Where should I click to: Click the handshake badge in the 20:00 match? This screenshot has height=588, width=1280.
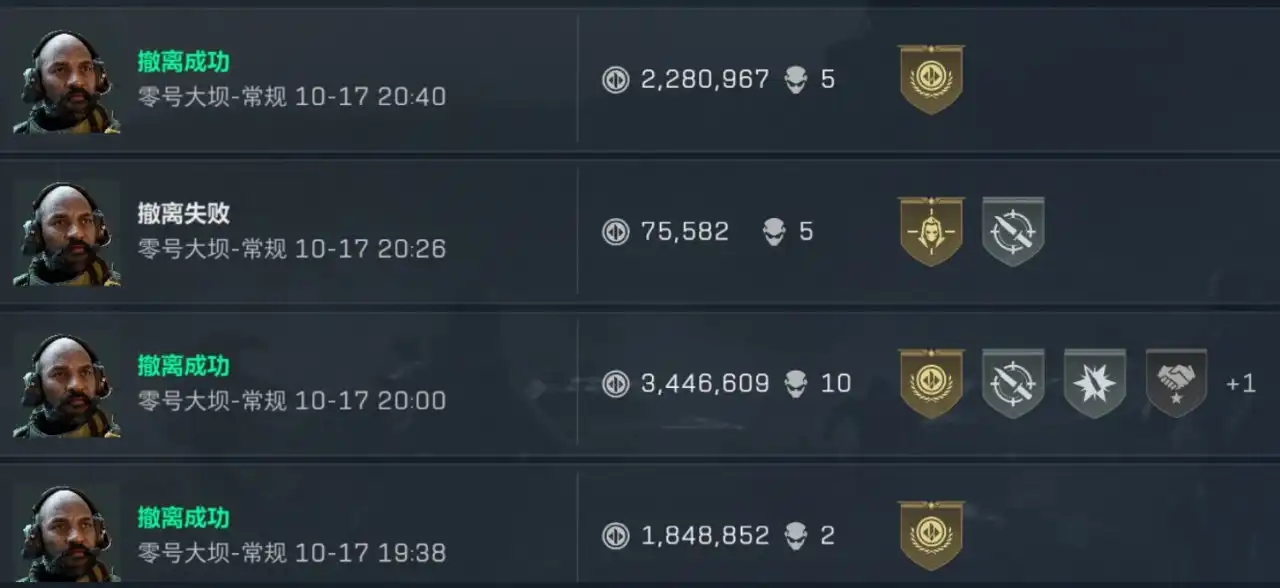(x=1176, y=383)
